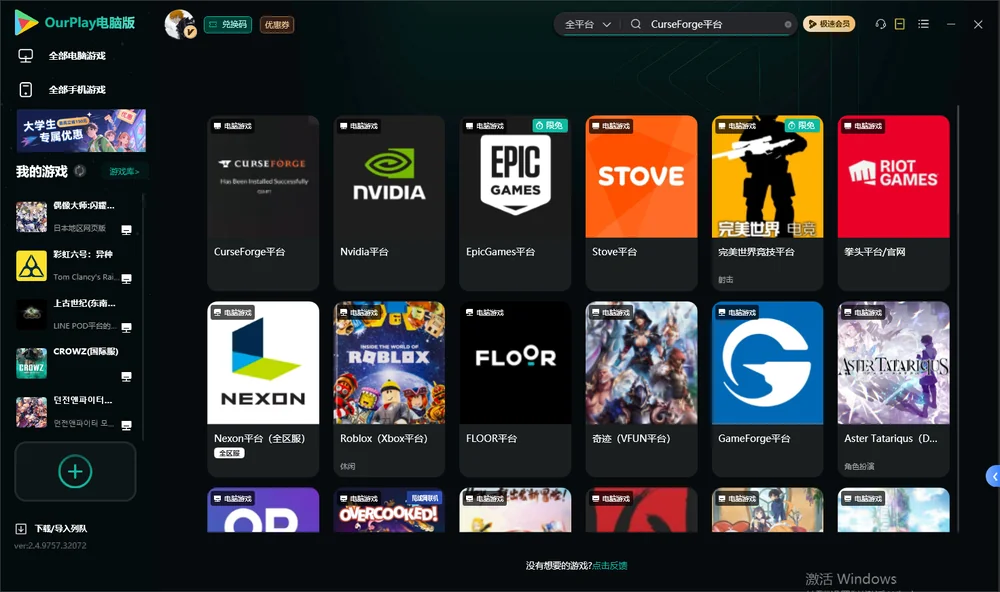Click the 下载/导入列队 download icon

tap(21, 528)
